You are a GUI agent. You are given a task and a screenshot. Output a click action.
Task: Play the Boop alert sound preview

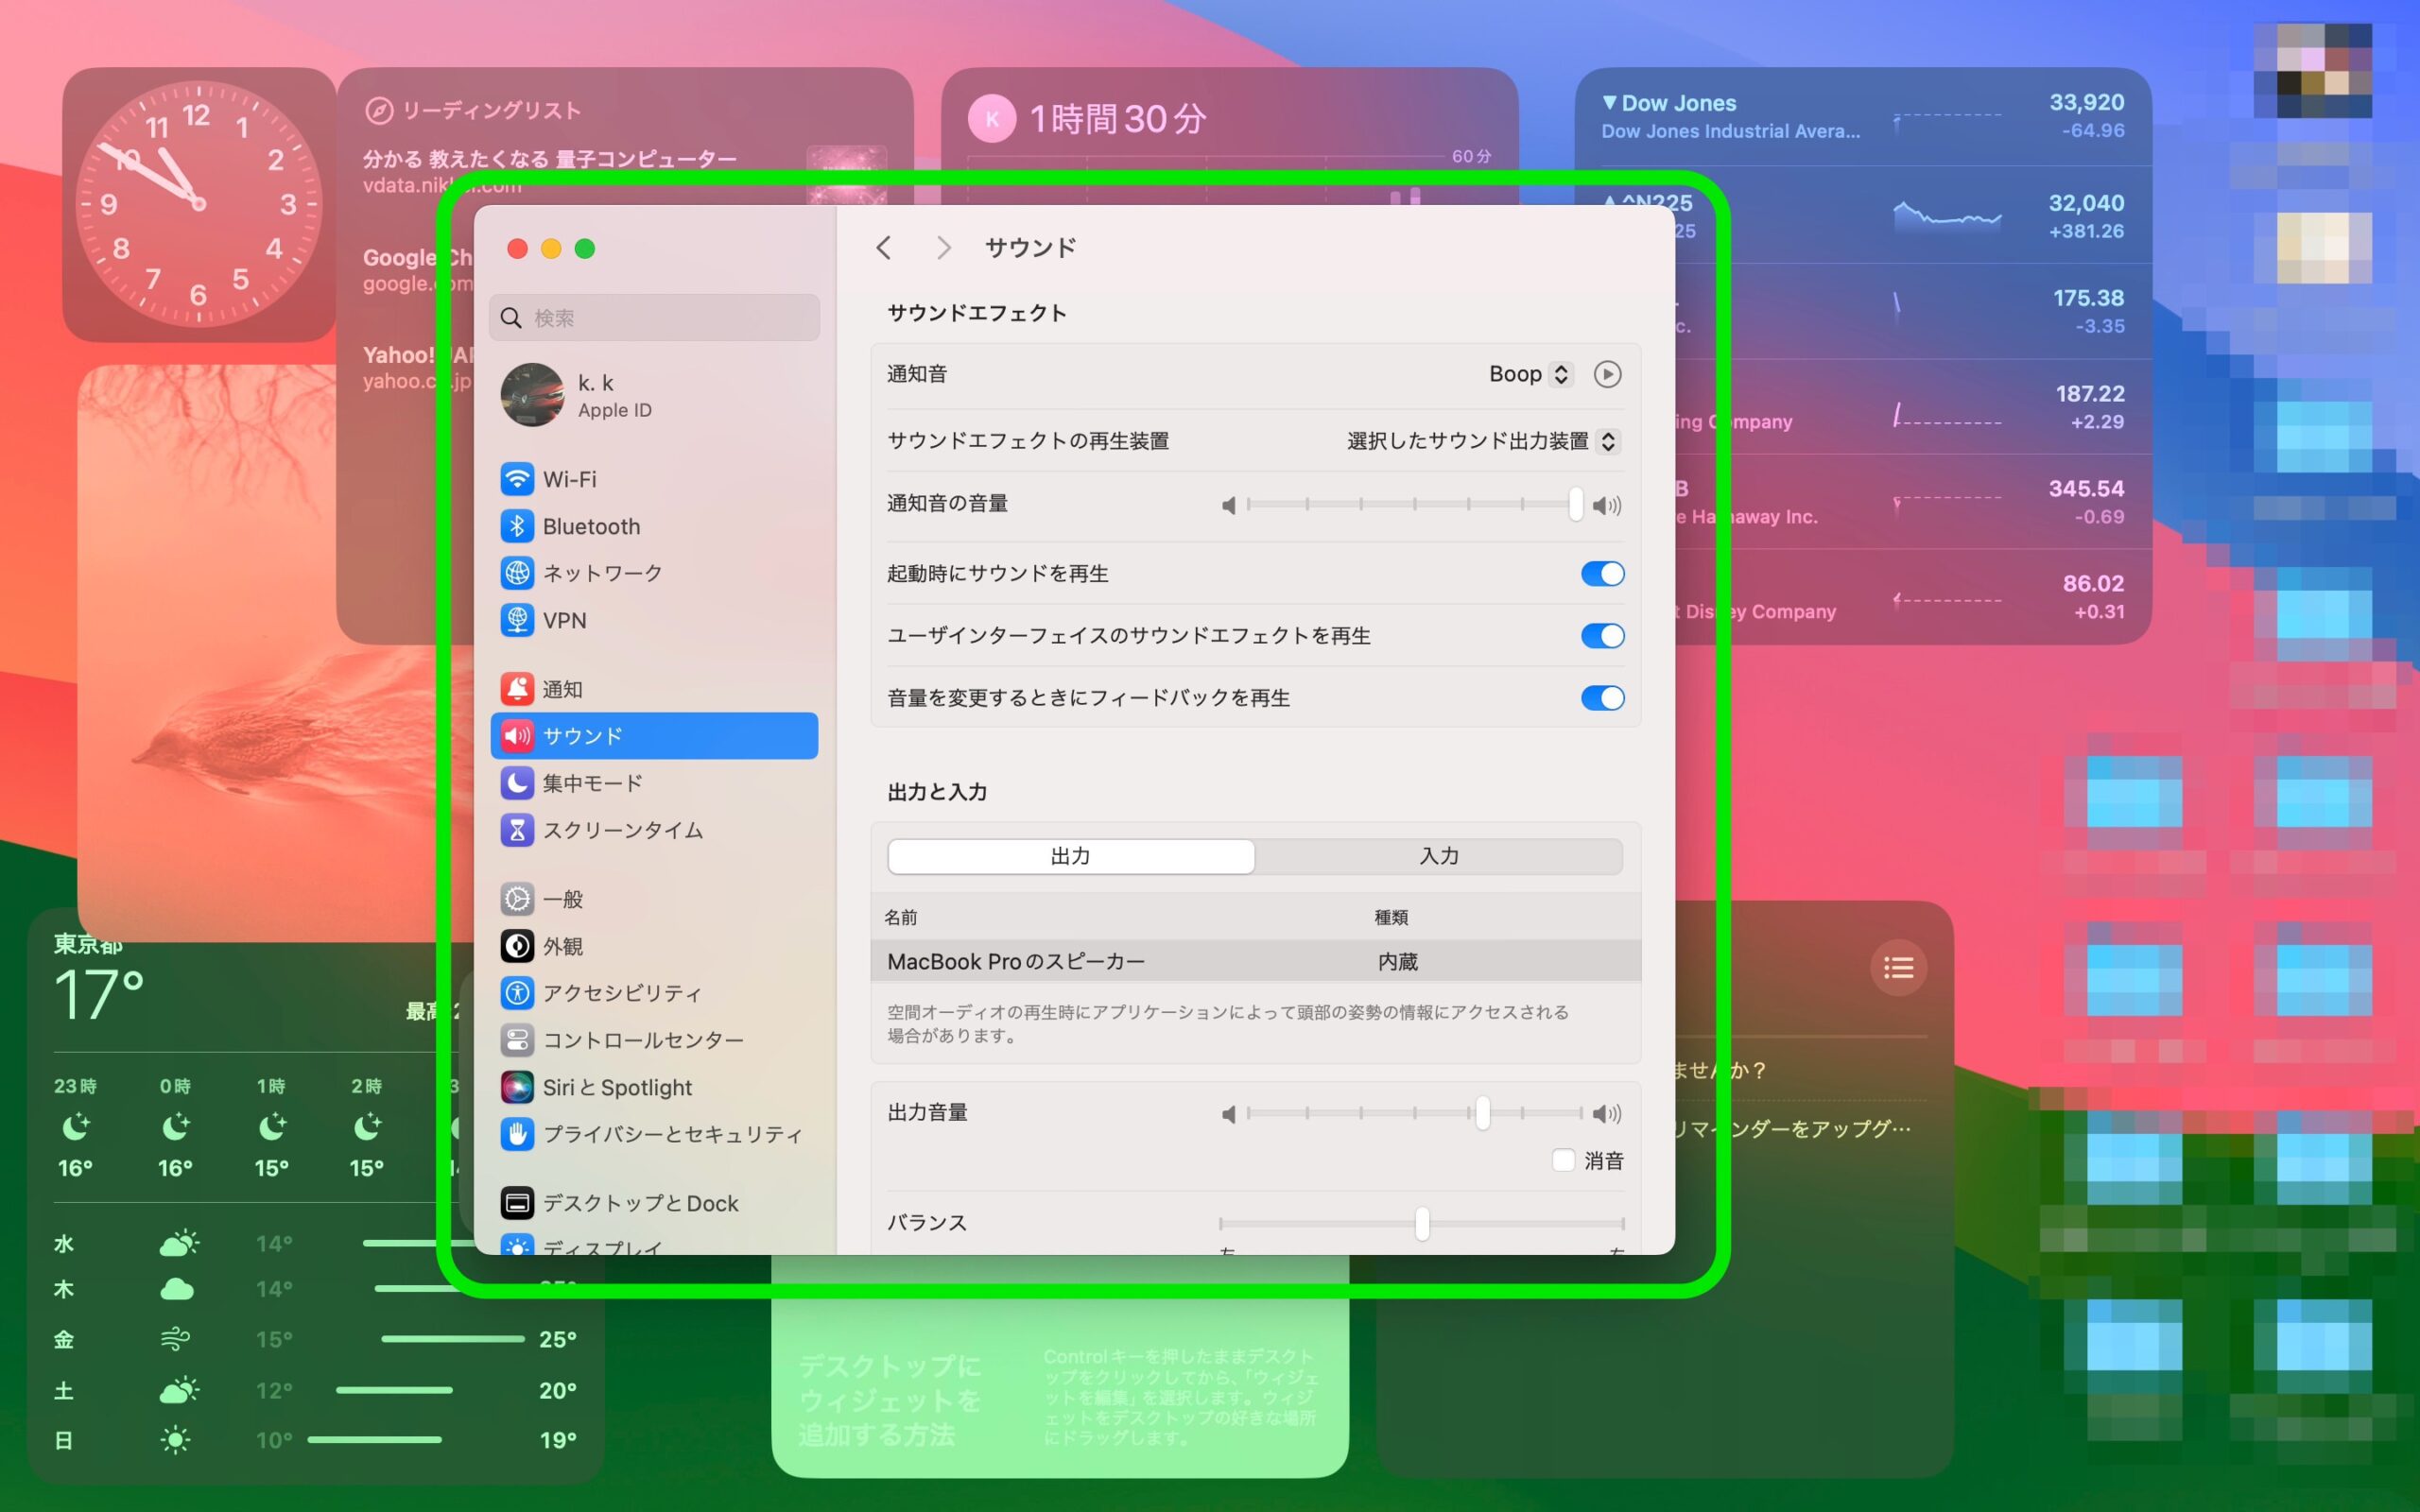1607,374
